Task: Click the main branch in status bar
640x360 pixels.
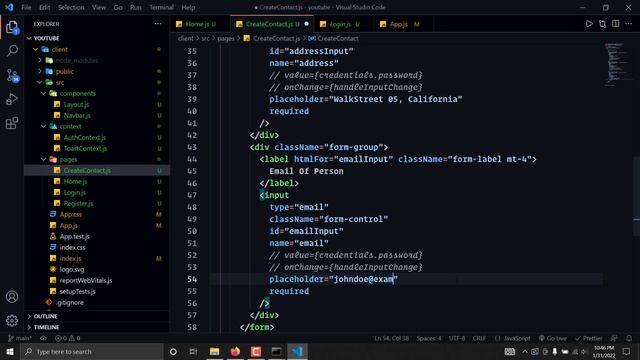Action: point(20,338)
